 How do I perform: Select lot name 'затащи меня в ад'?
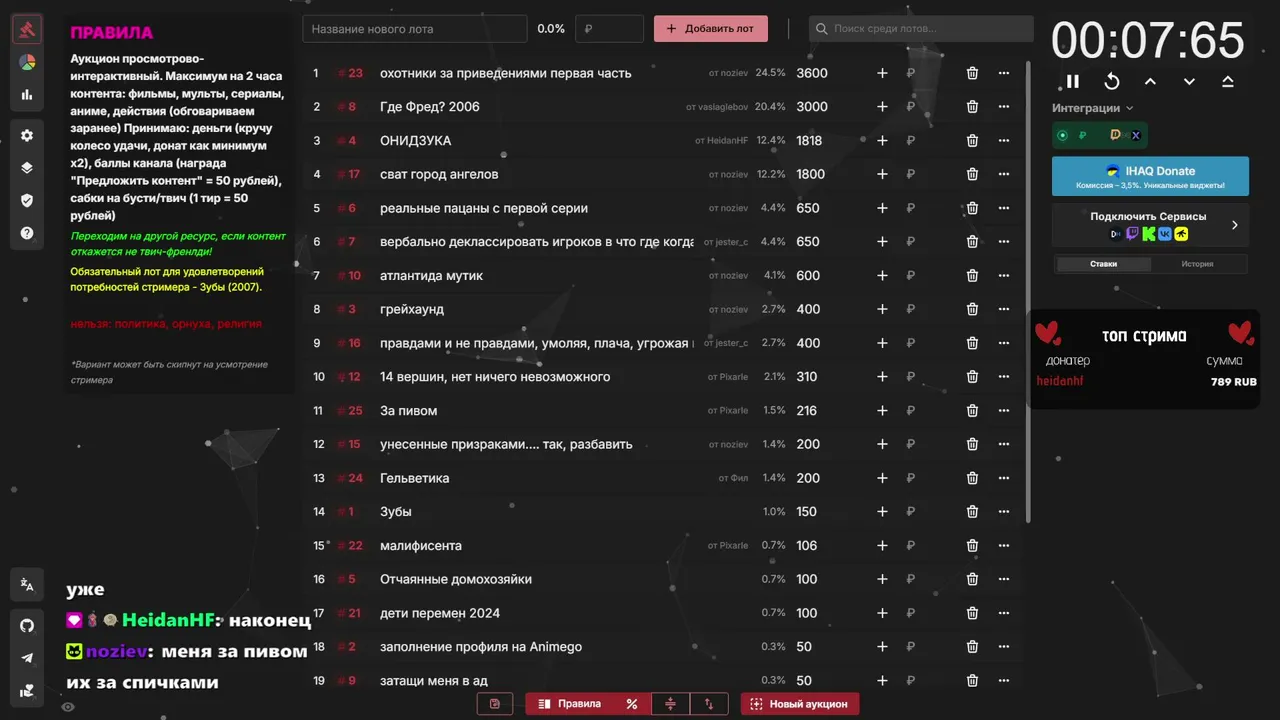click(x=434, y=681)
